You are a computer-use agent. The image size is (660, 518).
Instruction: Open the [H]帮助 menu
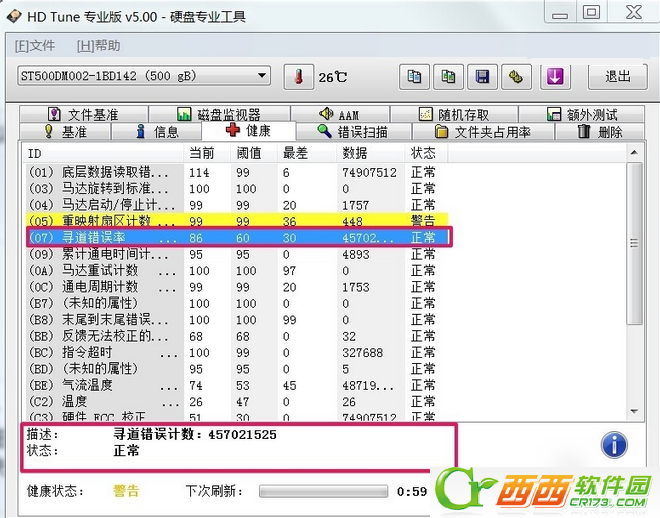(x=99, y=45)
